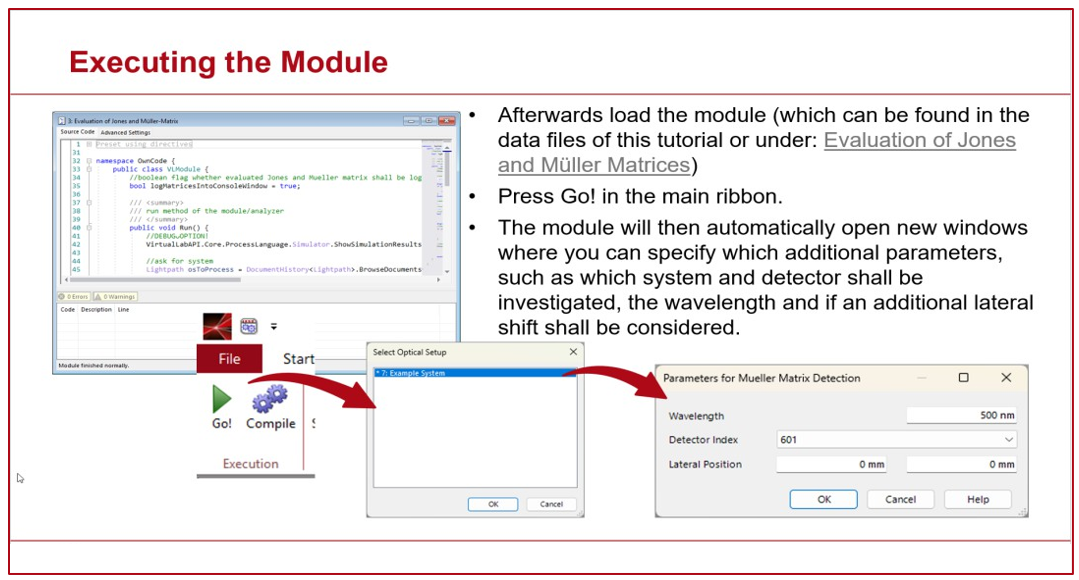Expand the 'Preset using directives' code region

(x=89, y=145)
